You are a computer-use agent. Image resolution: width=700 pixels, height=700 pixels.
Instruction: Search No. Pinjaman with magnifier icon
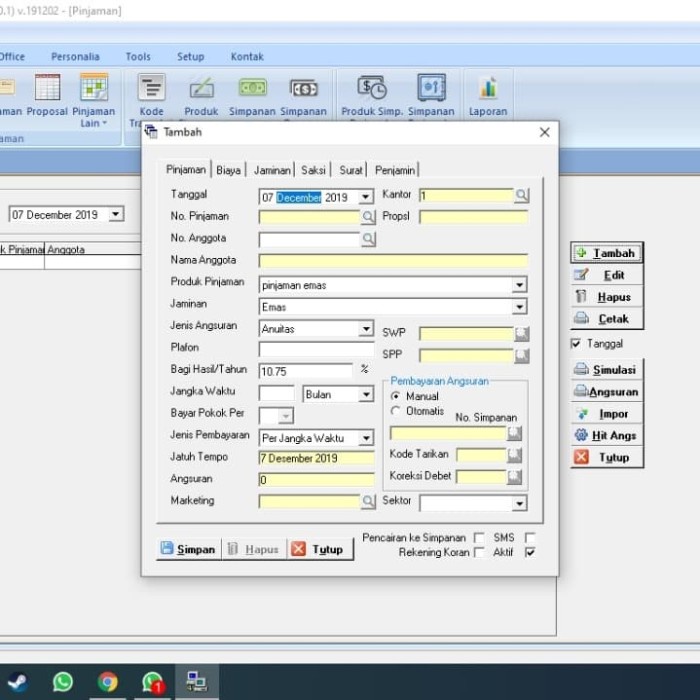click(x=368, y=217)
